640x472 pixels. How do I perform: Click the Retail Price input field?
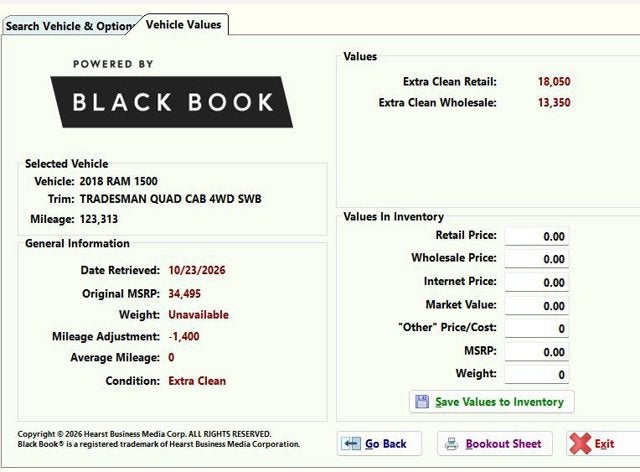pyautogui.click(x=536, y=236)
